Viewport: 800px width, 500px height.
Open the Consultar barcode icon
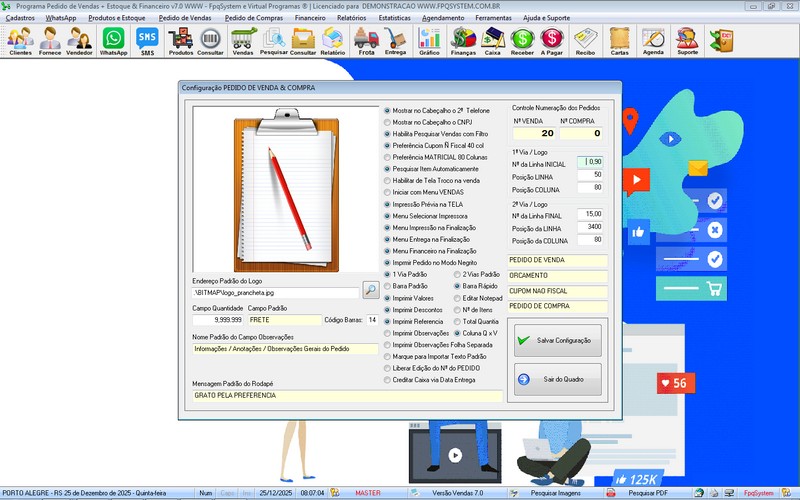coord(210,41)
